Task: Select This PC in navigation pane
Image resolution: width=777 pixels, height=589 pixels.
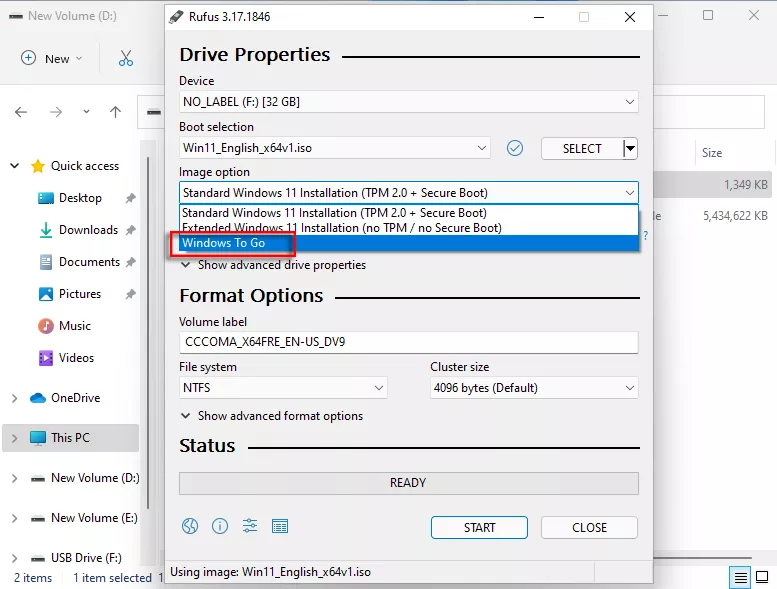Action: click(70, 438)
